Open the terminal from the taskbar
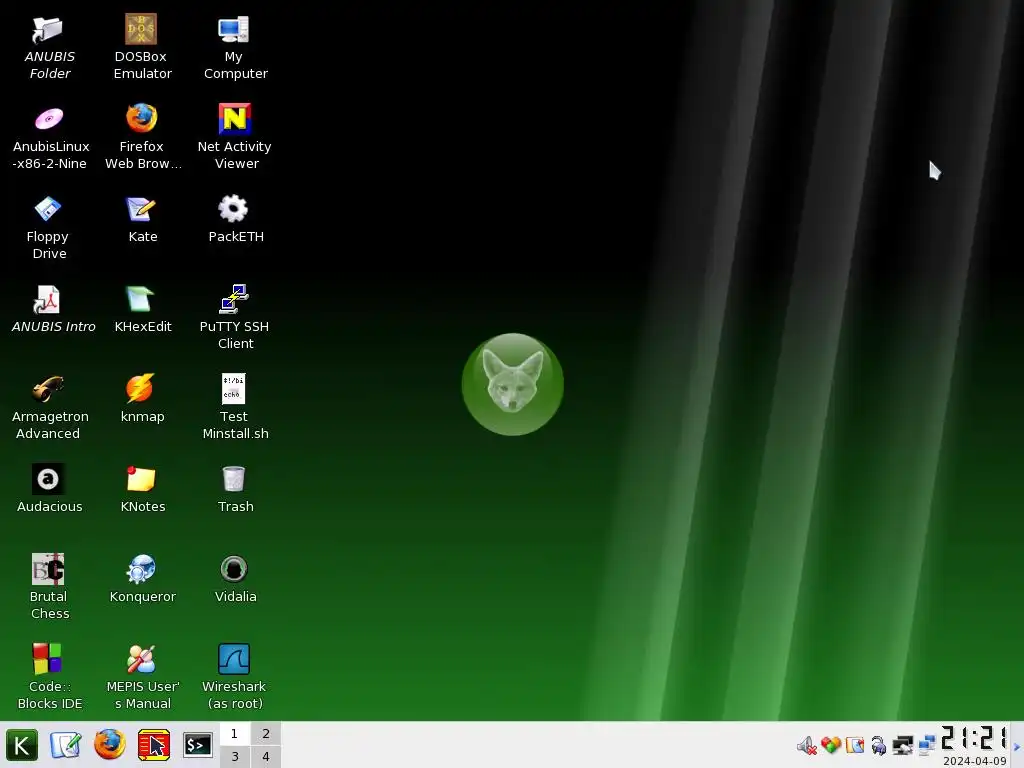The width and height of the screenshot is (1024, 768). click(x=198, y=745)
